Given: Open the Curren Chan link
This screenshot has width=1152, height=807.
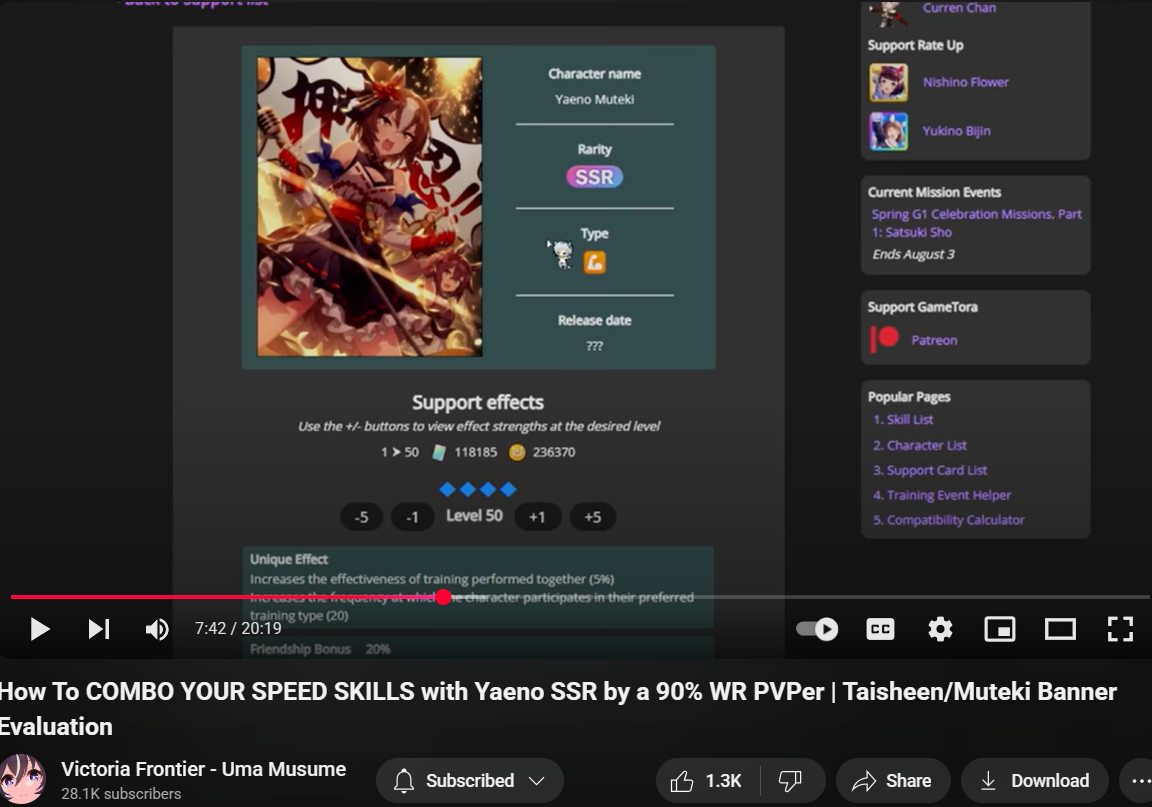Looking at the screenshot, I should pos(959,8).
